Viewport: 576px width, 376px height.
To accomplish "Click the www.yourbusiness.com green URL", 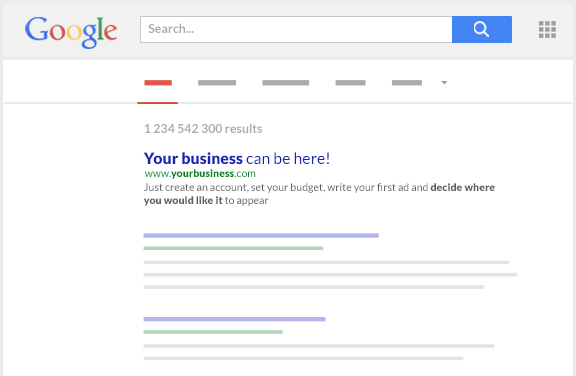I will point(200,173).
